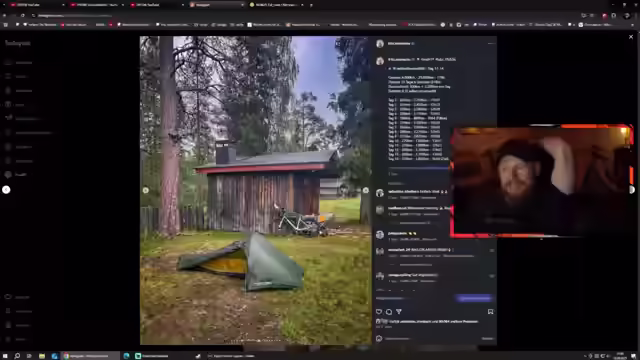Viewport: 640px width, 360px height.
Task: Switch to the second browser tab
Action: coord(97,5)
